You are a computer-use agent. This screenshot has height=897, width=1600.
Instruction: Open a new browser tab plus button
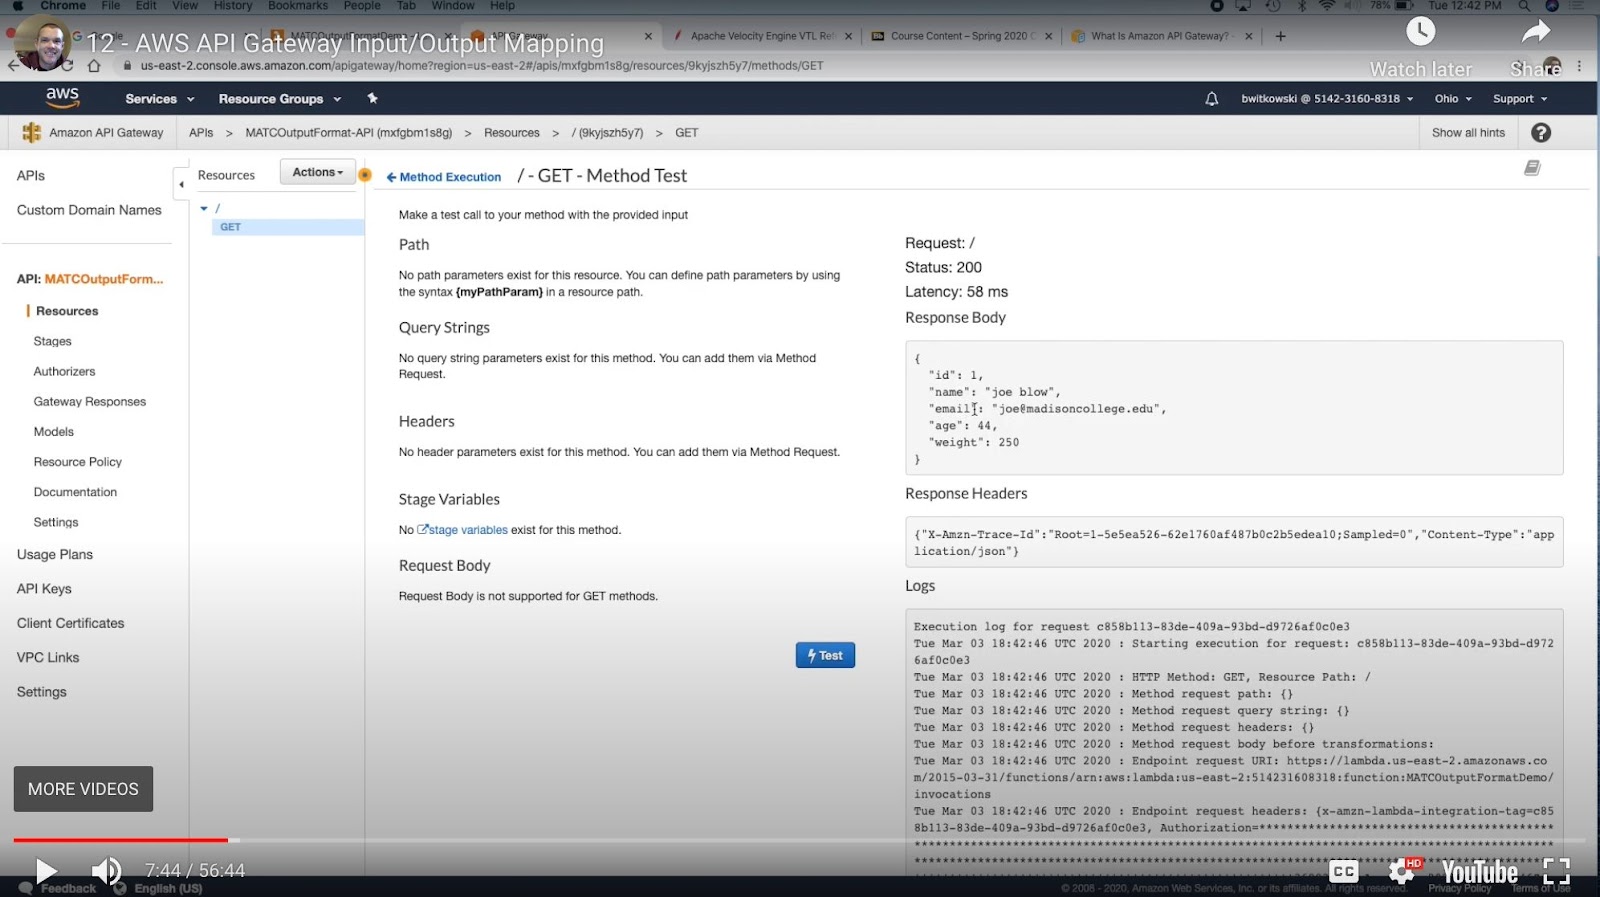[1280, 36]
